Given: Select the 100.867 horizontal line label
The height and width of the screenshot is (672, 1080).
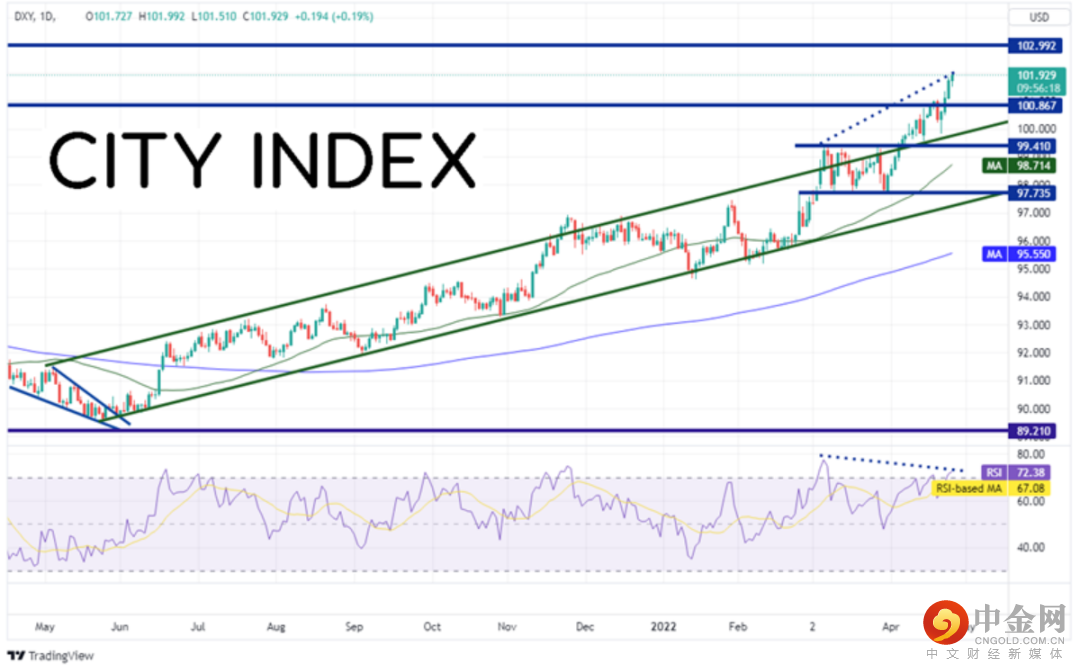Looking at the screenshot, I should coord(1036,105).
